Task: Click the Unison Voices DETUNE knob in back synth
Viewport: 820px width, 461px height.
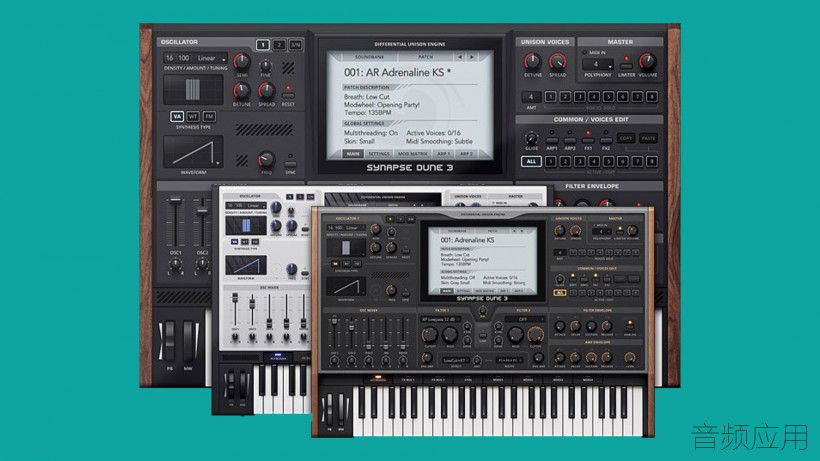Action: [532, 62]
